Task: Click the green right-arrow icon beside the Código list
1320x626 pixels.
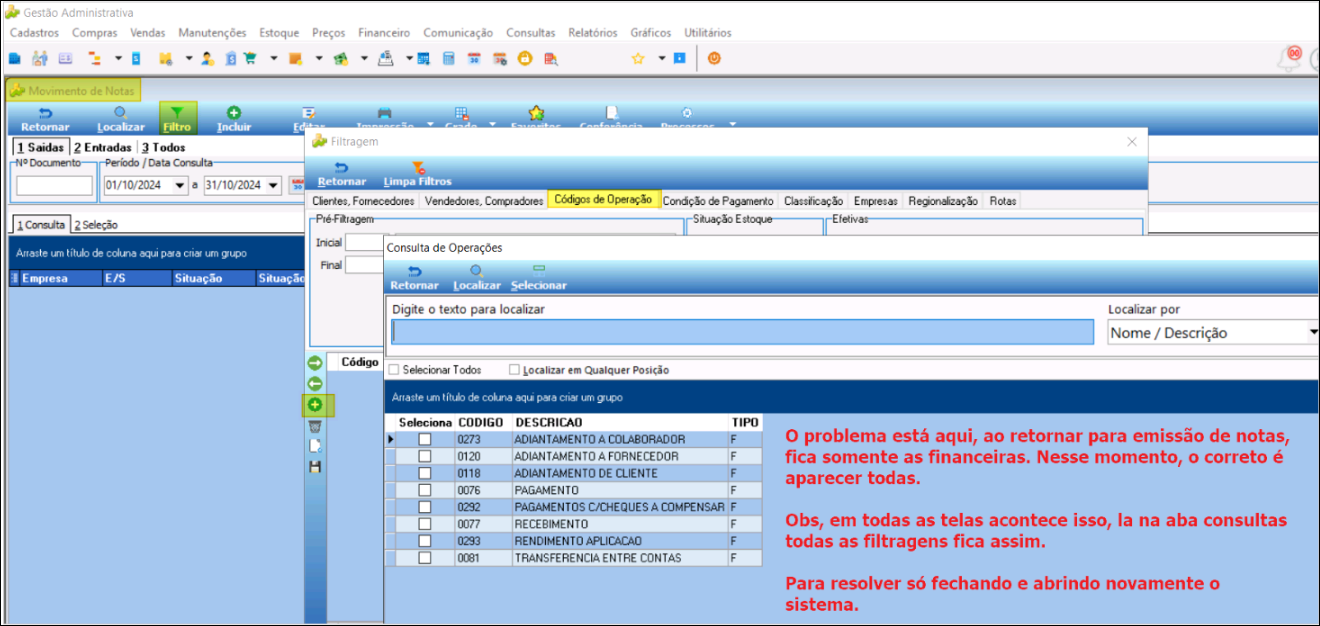Action: (x=315, y=363)
